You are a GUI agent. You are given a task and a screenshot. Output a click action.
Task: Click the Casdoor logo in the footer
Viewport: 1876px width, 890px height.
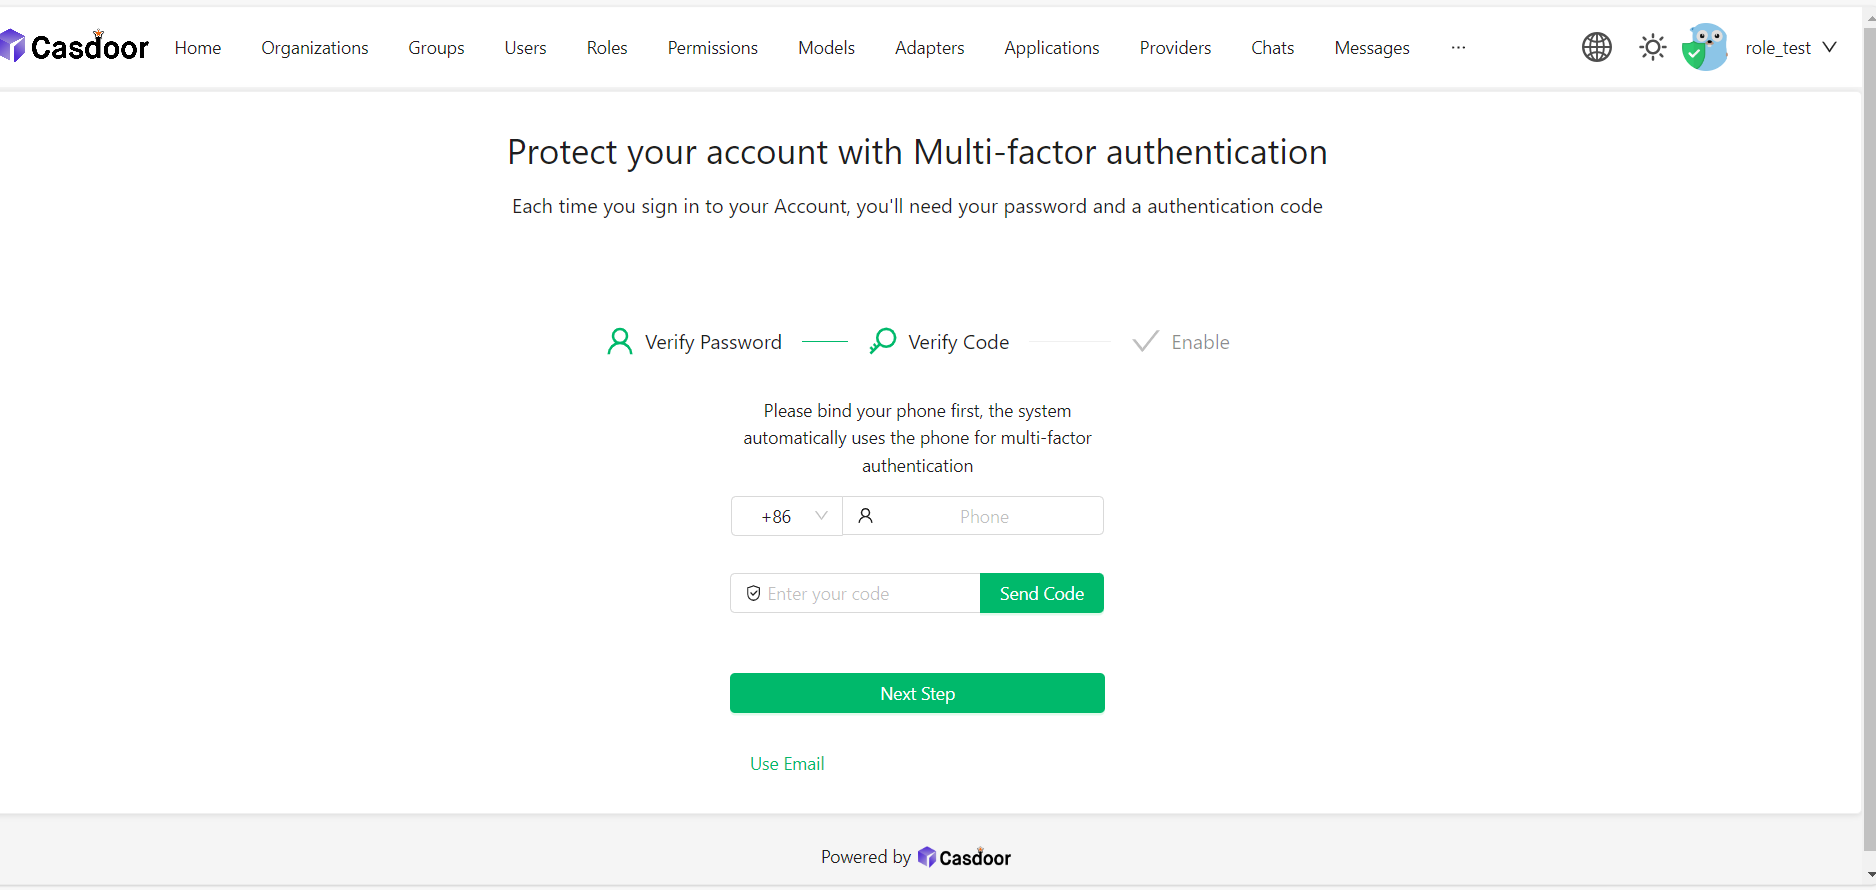pos(964,857)
